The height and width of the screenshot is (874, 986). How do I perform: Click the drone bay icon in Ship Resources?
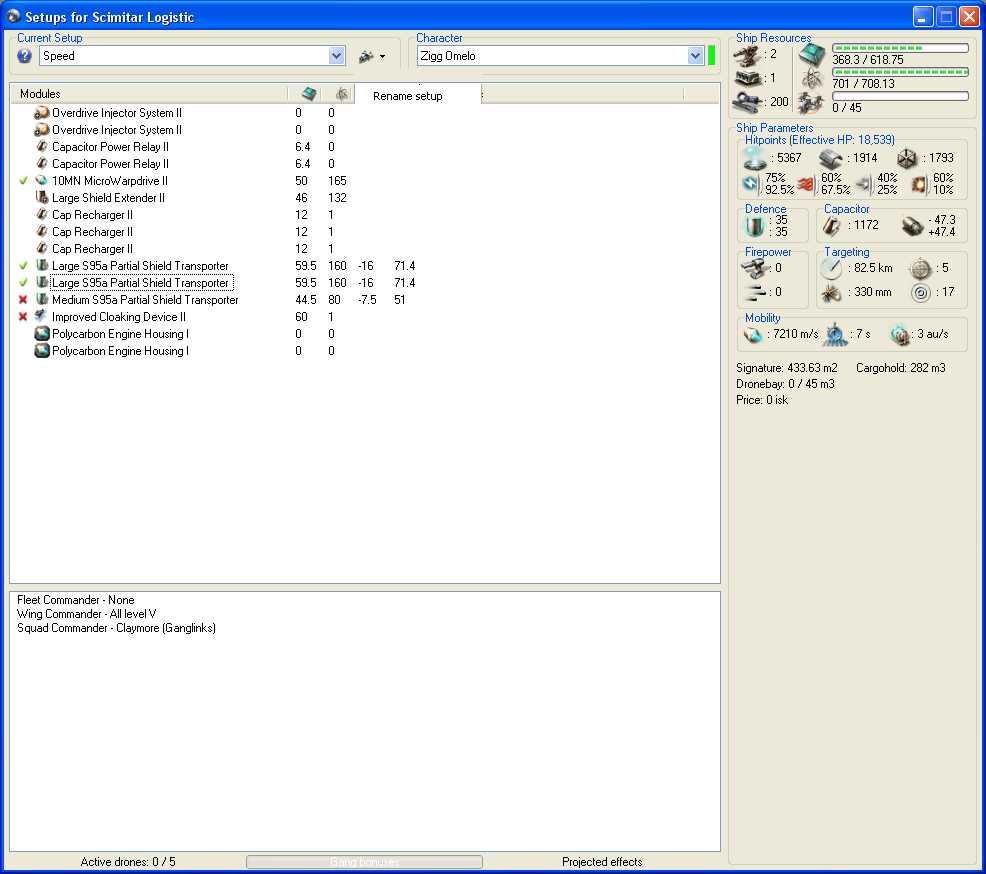click(x=811, y=102)
